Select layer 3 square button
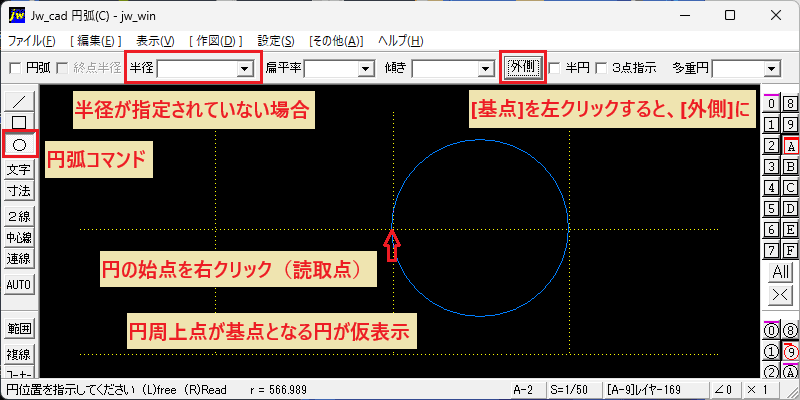The height and width of the screenshot is (400, 800). point(771,166)
